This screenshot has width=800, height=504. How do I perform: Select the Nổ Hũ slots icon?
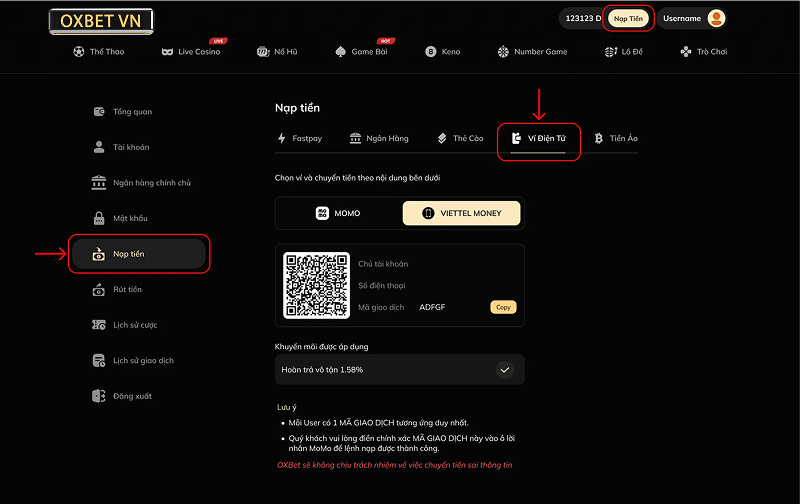[263, 51]
